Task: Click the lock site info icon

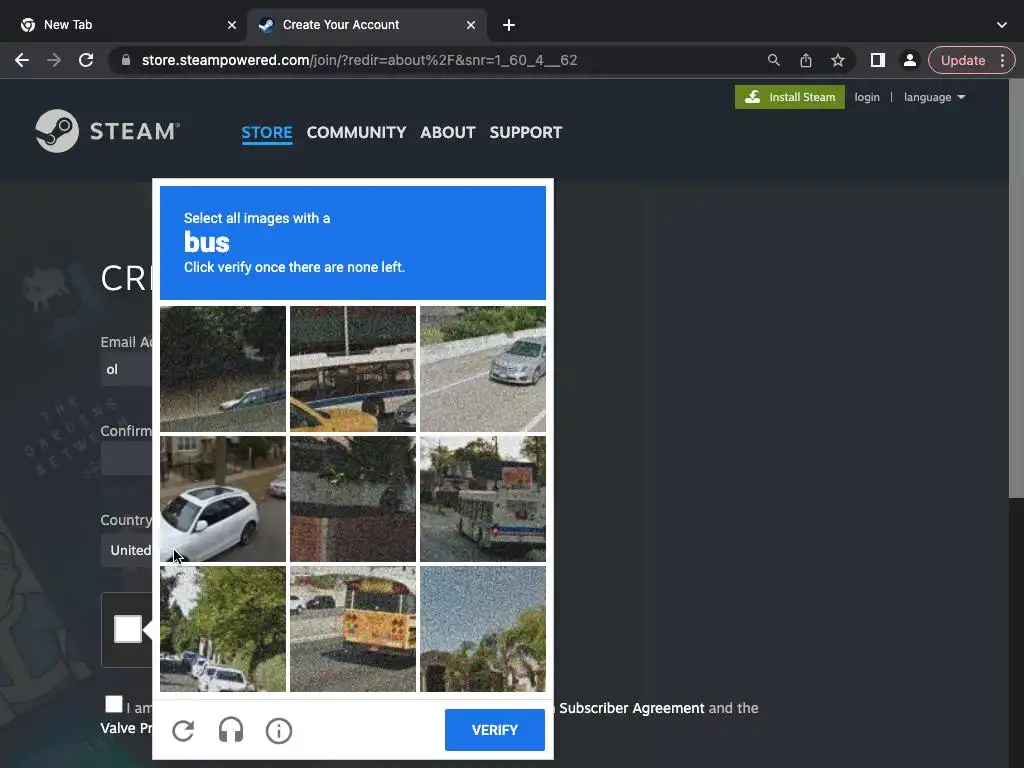Action: (126, 60)
